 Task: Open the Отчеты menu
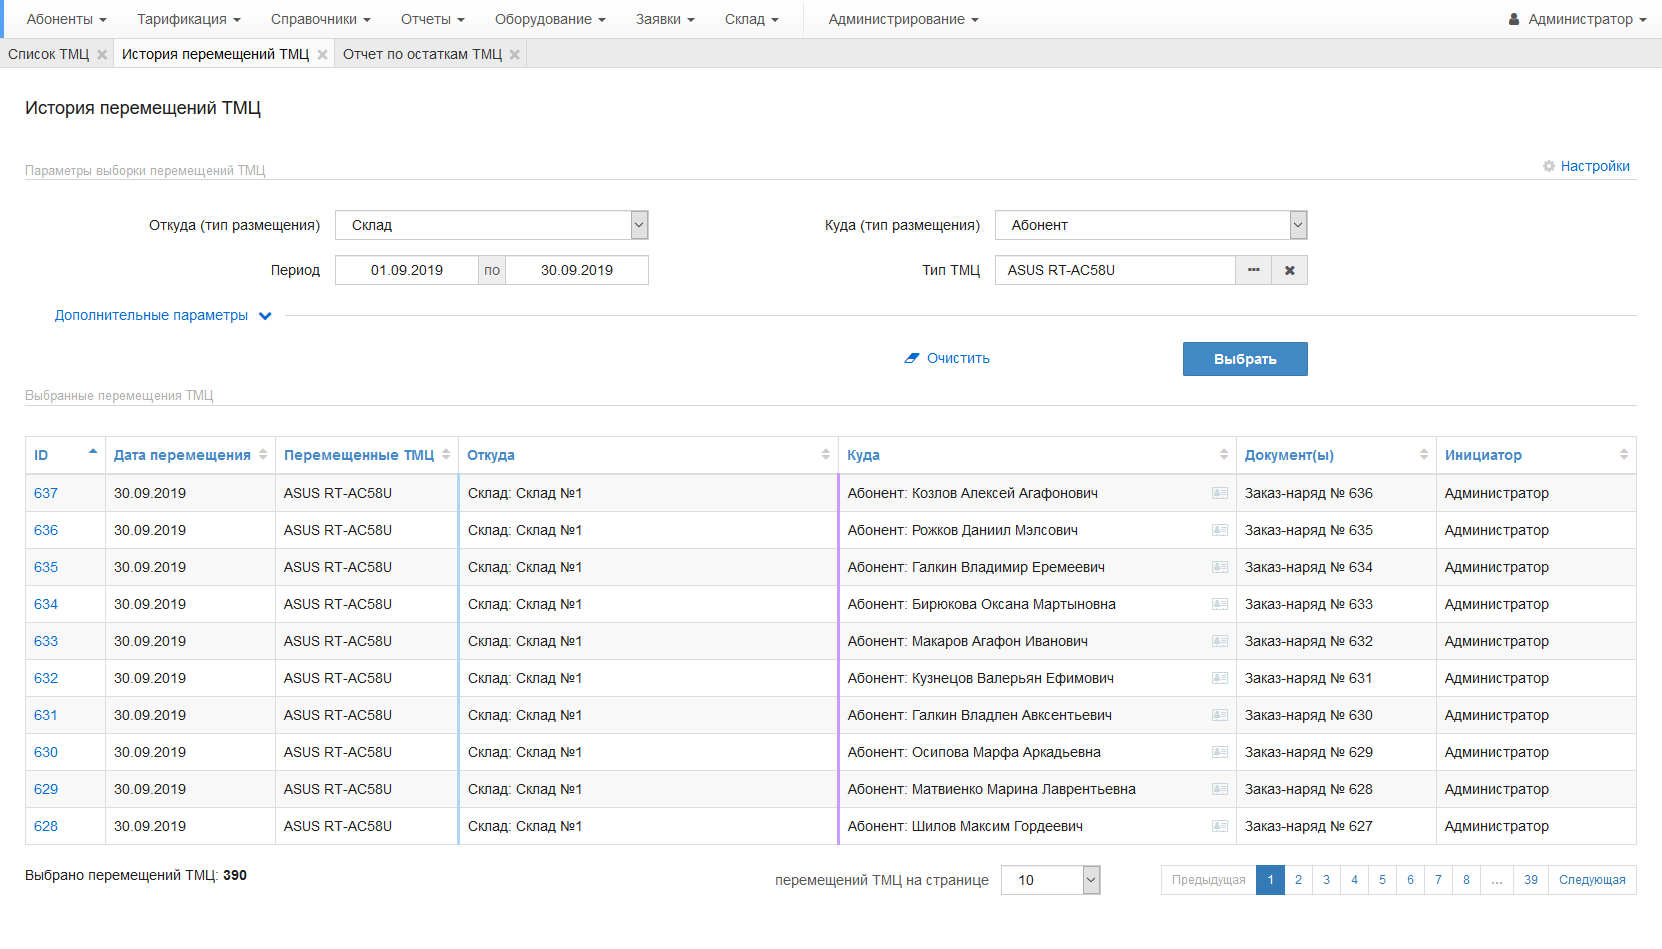pos(433,19)
